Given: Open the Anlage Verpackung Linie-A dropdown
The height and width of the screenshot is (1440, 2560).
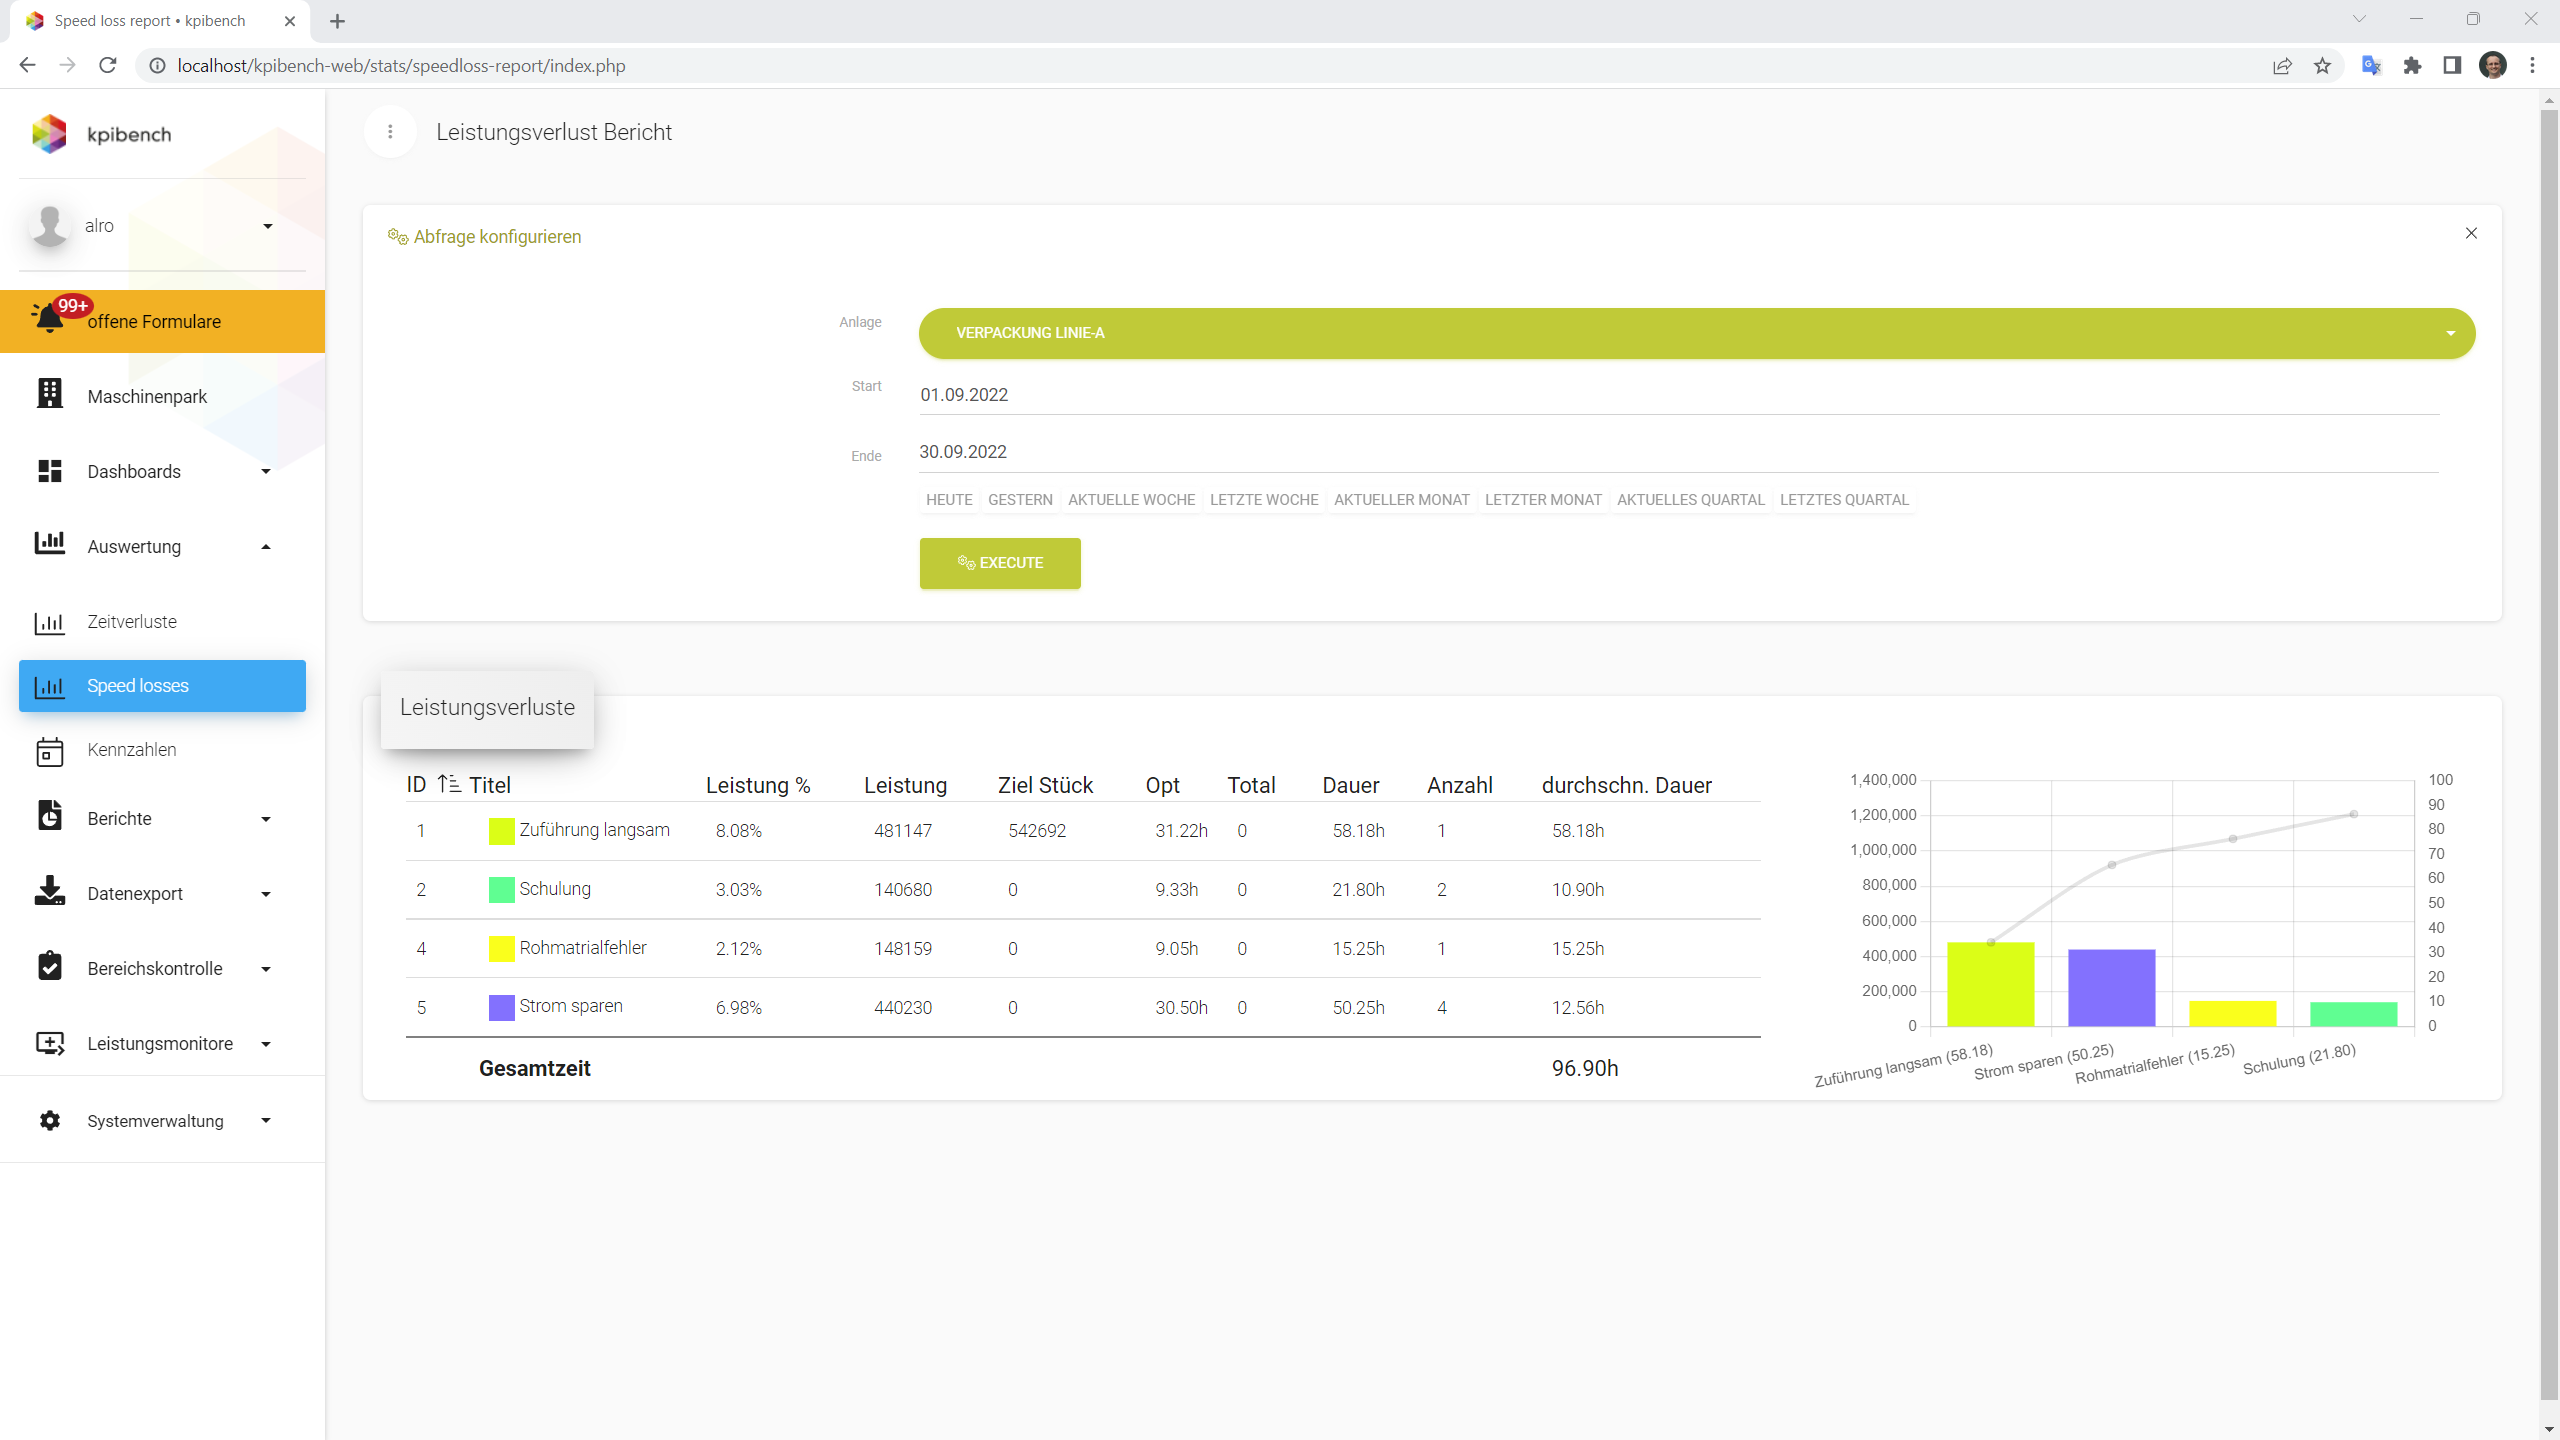Looking at the screenshot, I should click(x=1696, y=333).
